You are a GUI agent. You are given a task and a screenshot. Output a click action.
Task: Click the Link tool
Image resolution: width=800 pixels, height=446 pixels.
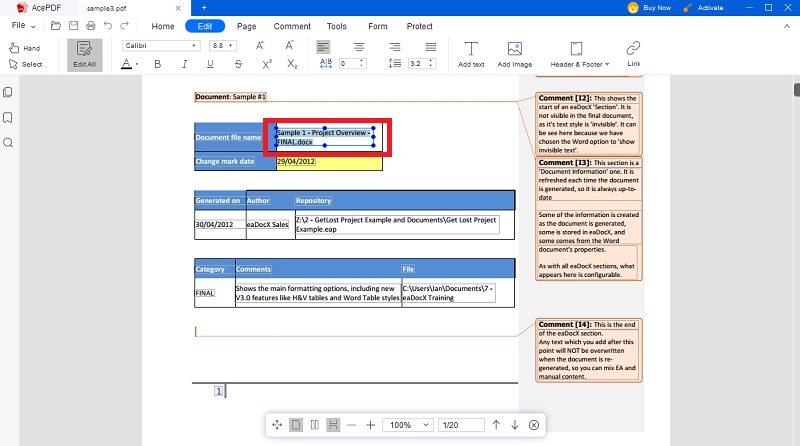point(633,54)
